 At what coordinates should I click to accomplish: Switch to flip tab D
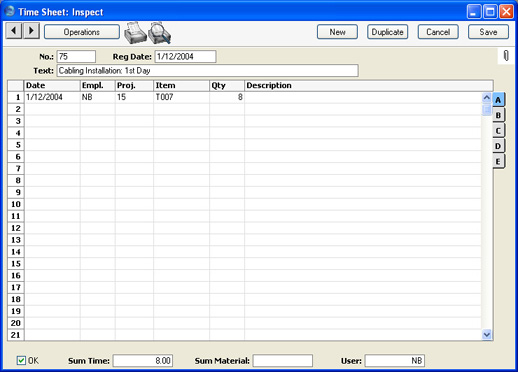[x=498, y=146]
